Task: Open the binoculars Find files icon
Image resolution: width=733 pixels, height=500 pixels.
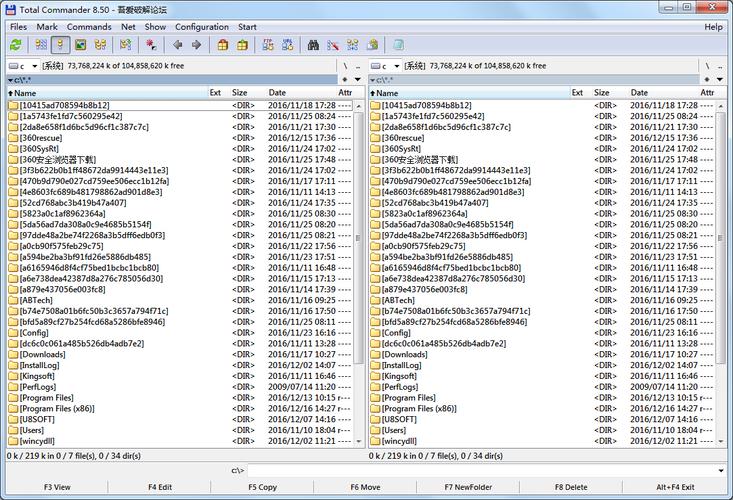Action: [x=313, y=45]
